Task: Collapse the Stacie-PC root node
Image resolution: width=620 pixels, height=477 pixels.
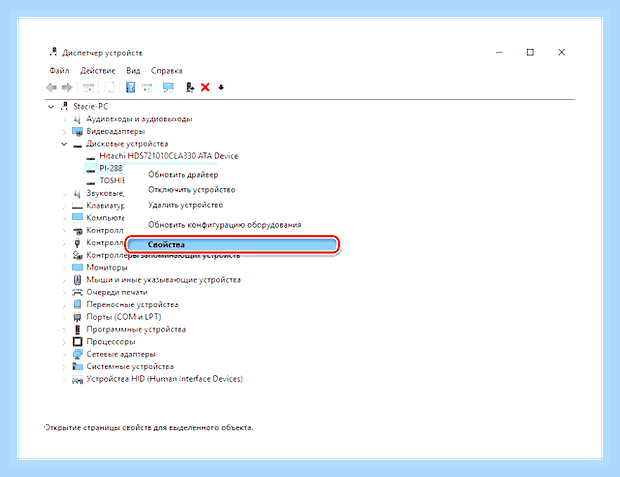Action: (51, 106)
